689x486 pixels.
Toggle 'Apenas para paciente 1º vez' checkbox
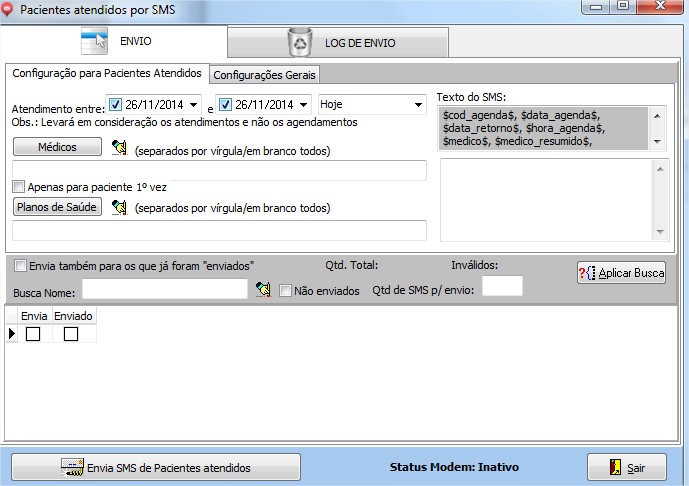pos(19,186)
